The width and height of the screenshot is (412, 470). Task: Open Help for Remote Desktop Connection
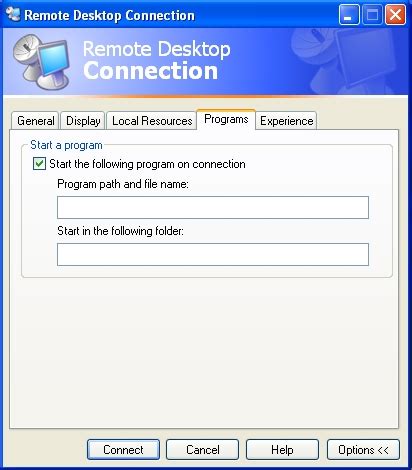click(x=282, y=450)
